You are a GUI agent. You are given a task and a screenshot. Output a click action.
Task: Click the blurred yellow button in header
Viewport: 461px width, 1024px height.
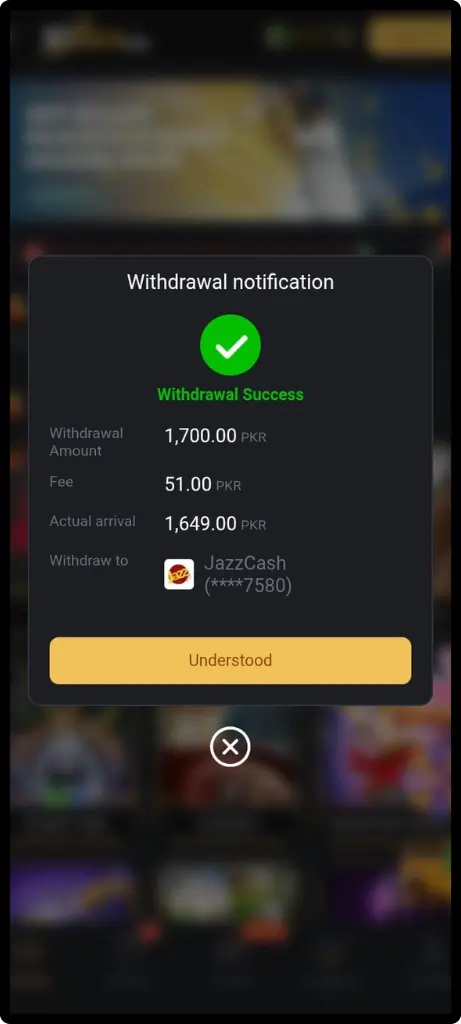(x=409, y=37)
